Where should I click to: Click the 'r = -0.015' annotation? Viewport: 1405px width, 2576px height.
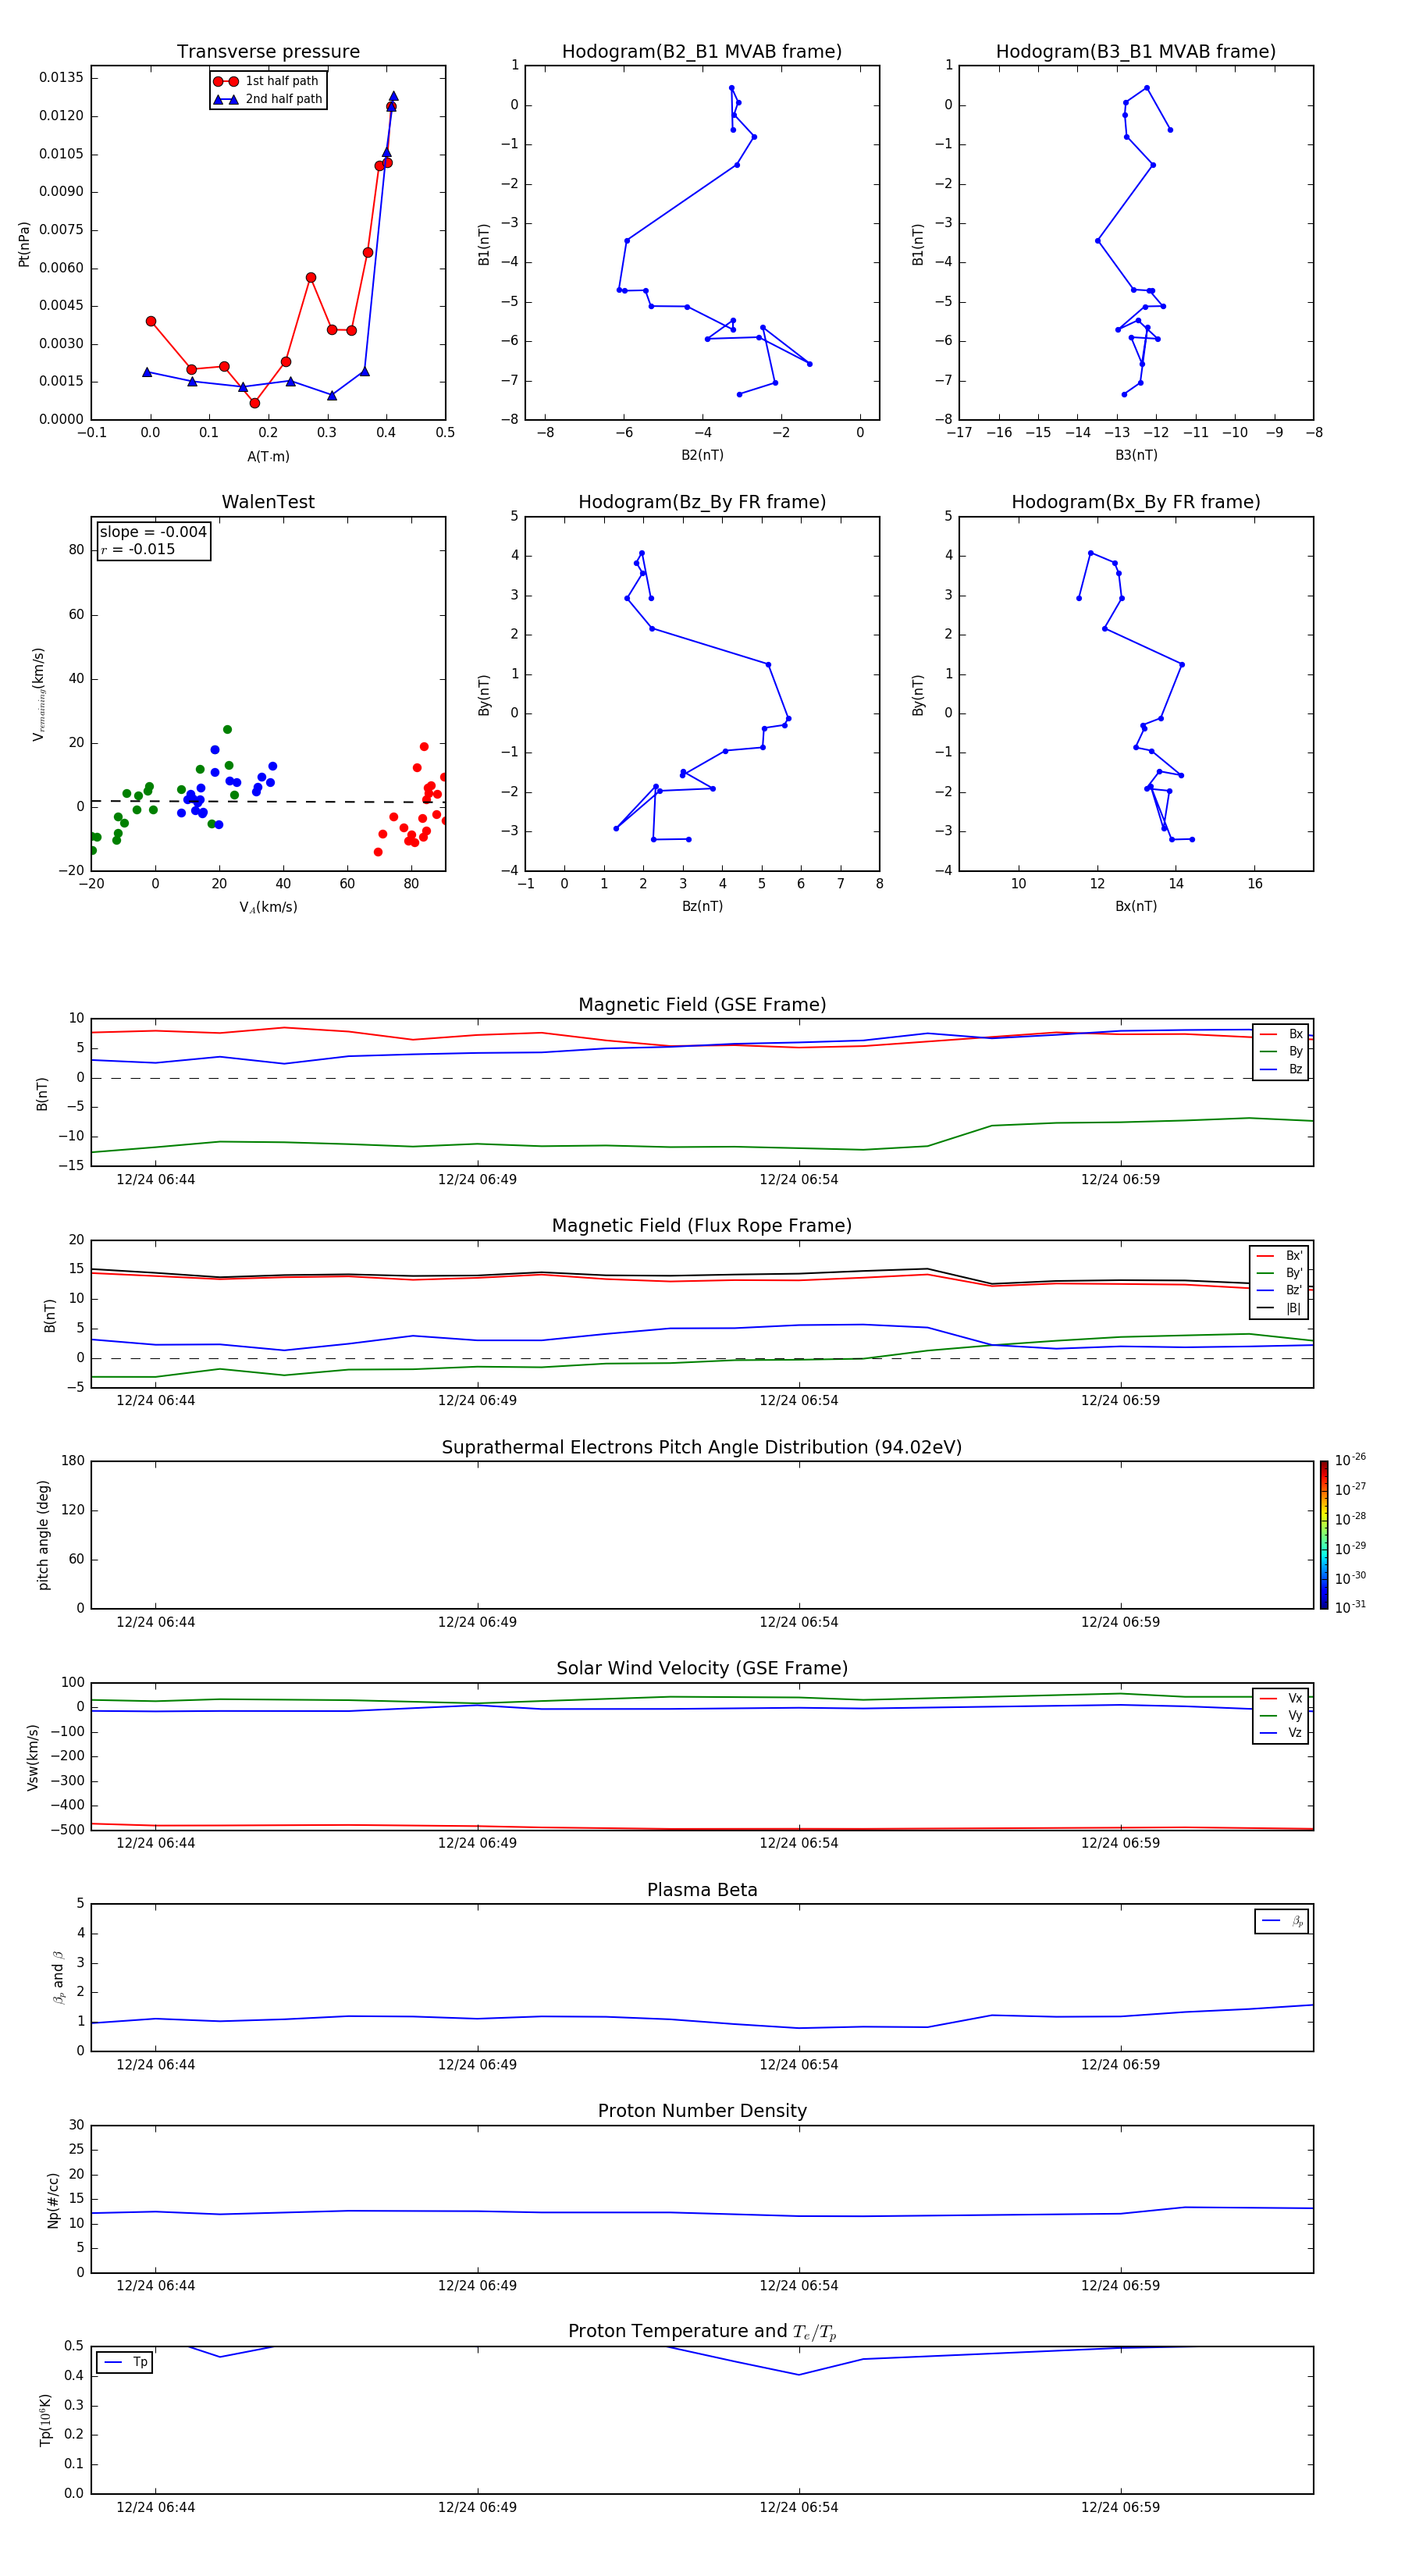coord(138,549)
